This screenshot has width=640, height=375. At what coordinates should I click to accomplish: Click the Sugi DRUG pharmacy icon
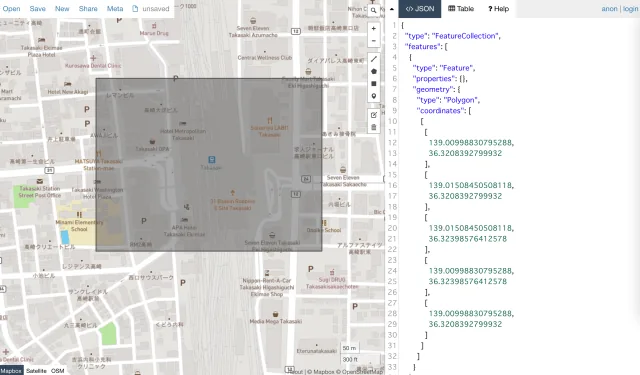[x=332, y=272]
